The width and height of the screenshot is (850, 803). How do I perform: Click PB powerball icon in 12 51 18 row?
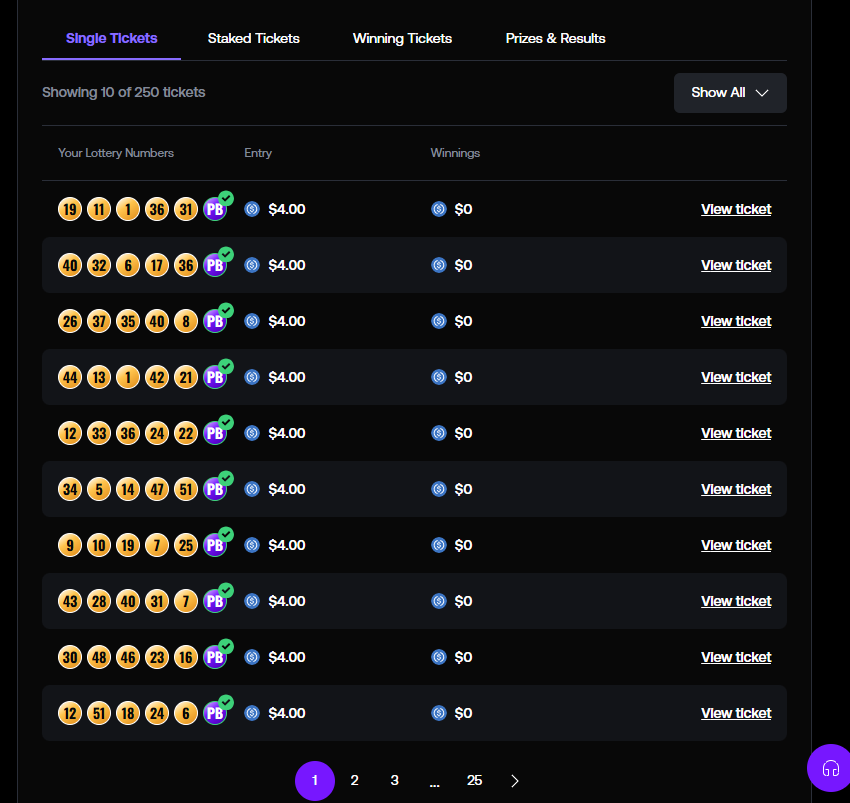click(x=215, y=713)
